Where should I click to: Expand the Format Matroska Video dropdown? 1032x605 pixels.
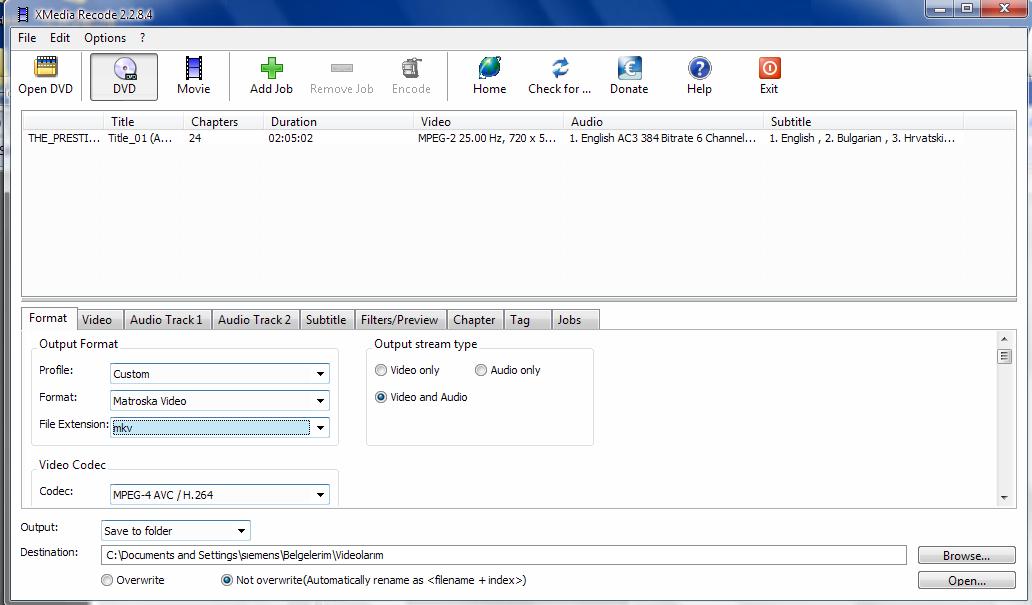tap(320, 401)
